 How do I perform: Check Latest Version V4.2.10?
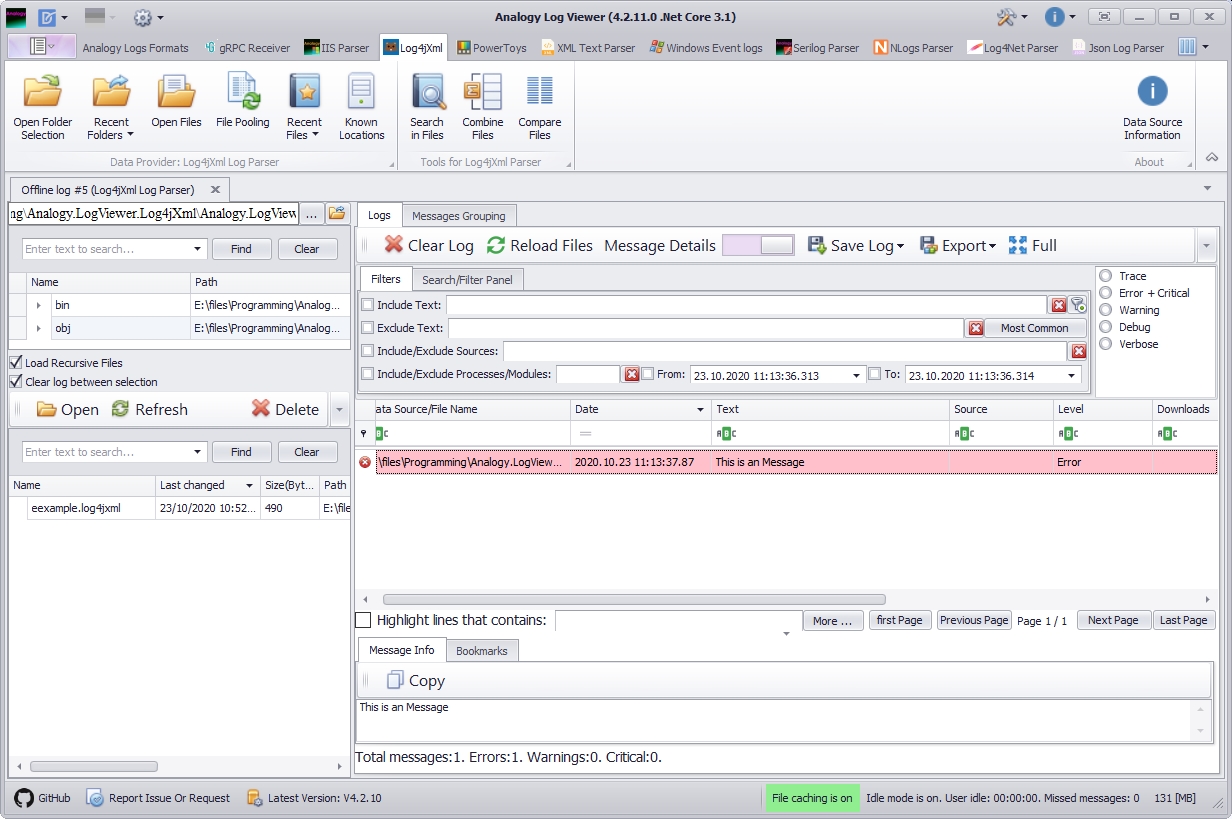[314, 798]
